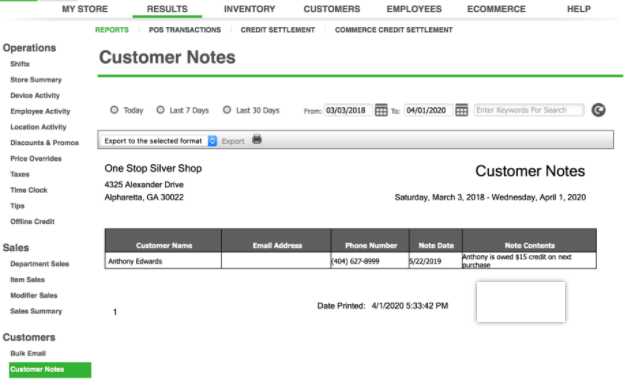
Task: Open POS TRANSACTIONS sub-tab
Action: pos(185,30)
